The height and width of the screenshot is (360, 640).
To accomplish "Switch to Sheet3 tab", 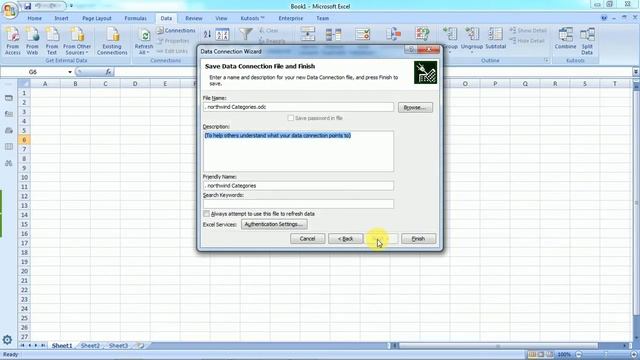I will point(118,346).
